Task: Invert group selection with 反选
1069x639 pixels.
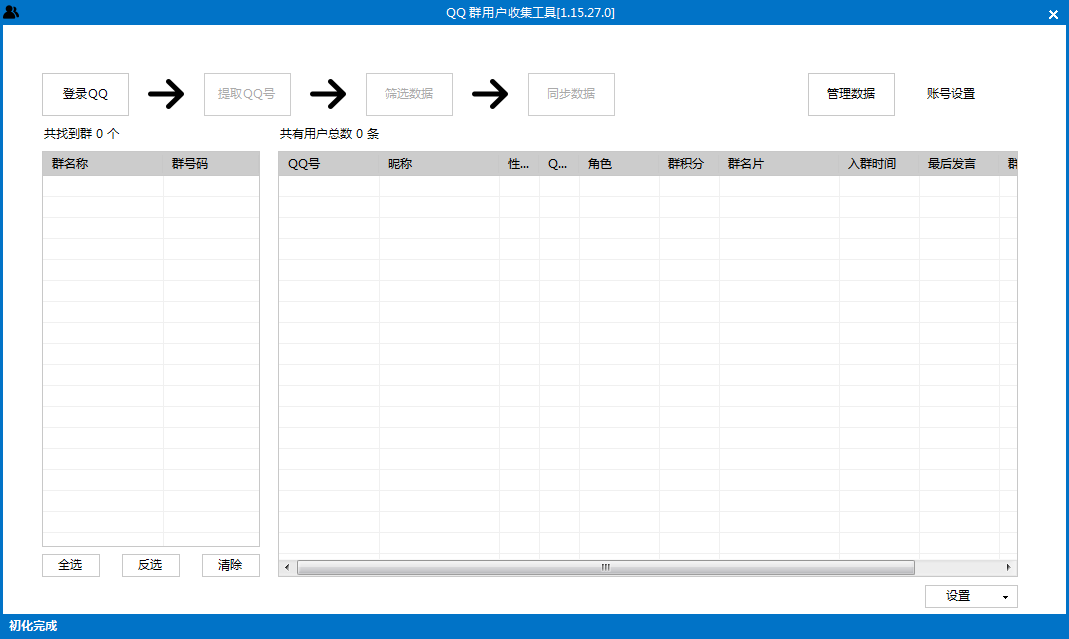Action: (151, 565)
